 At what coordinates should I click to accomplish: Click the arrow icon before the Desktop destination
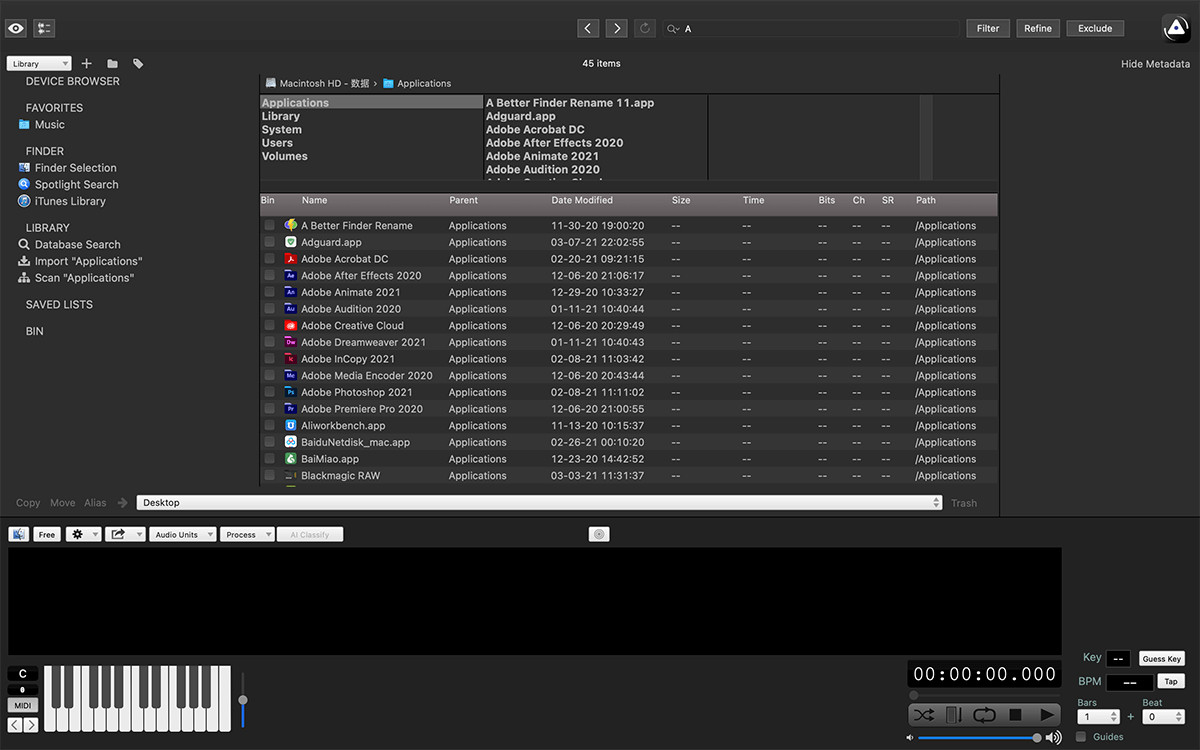pos(122,503)
